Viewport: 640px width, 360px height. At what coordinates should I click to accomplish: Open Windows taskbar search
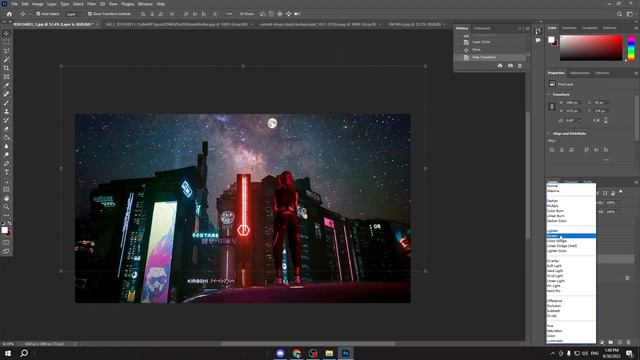[x=24, y=353]
